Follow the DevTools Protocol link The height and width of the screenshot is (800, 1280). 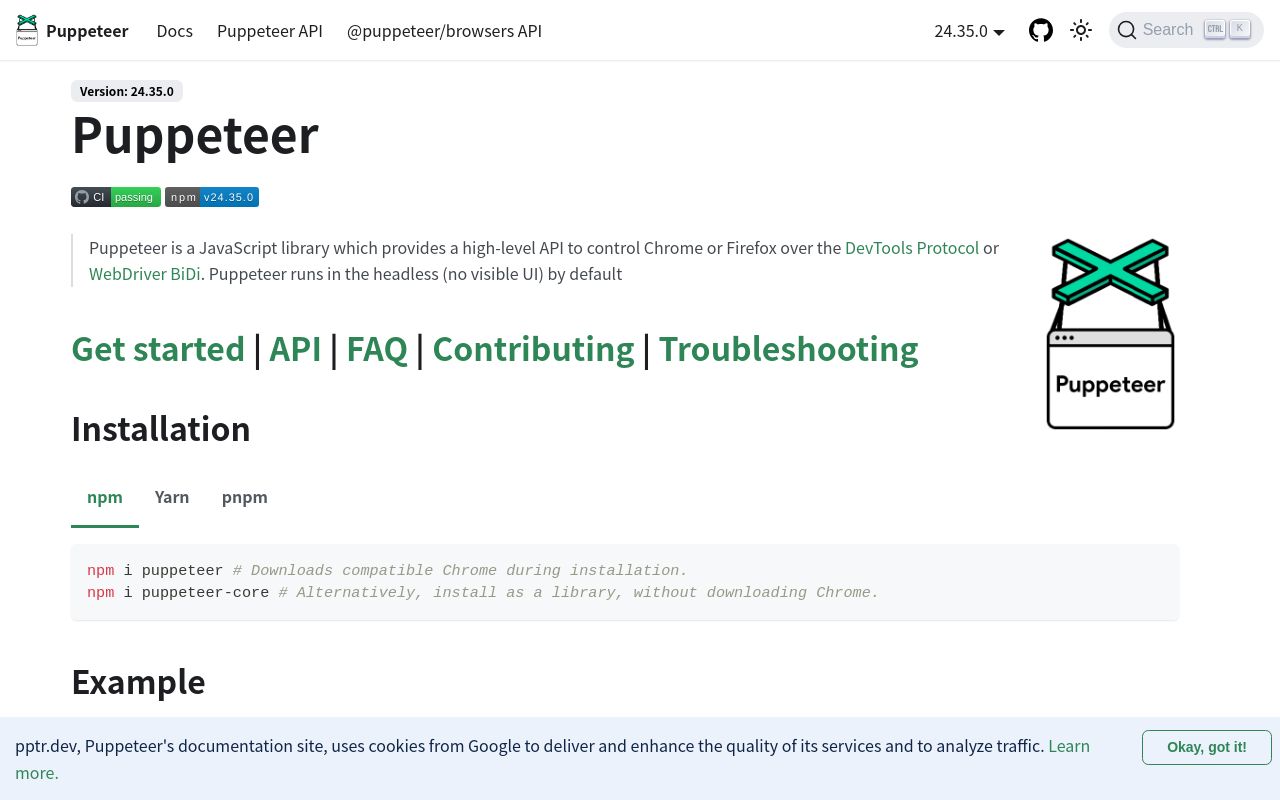pos(912,248)
